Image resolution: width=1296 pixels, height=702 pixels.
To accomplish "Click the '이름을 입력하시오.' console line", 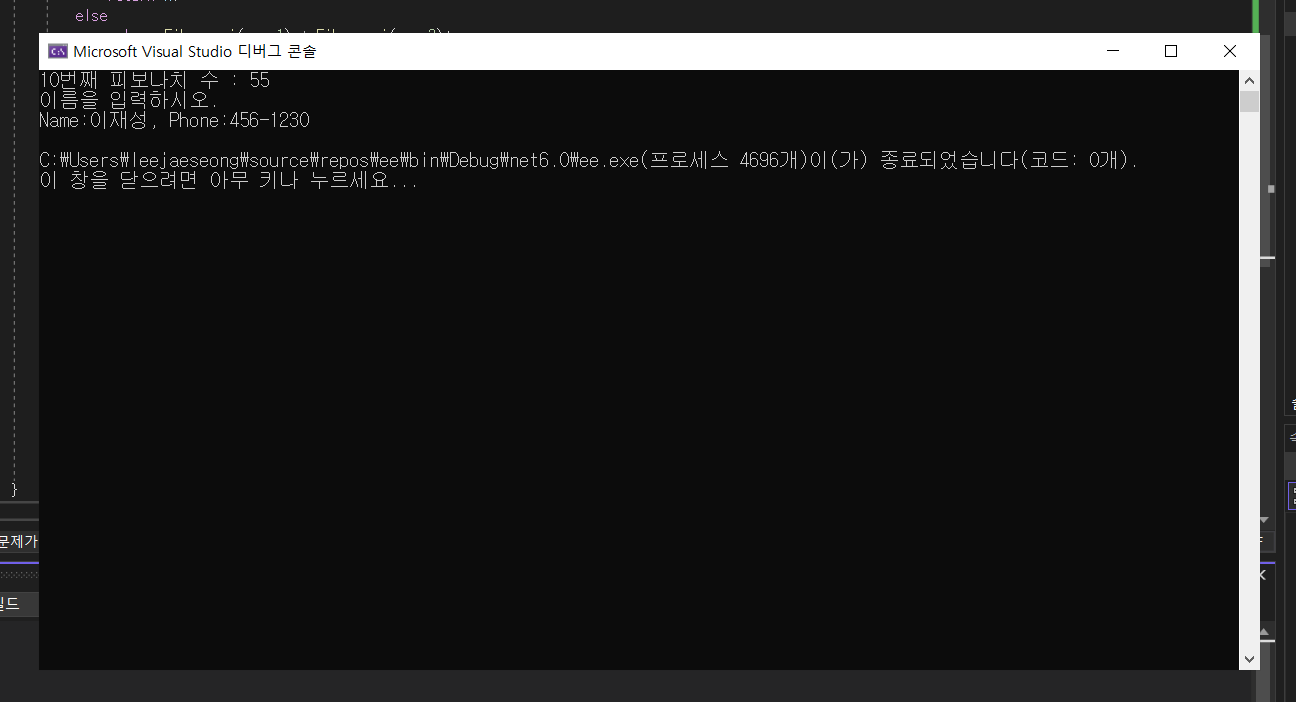I will (128, 100).
